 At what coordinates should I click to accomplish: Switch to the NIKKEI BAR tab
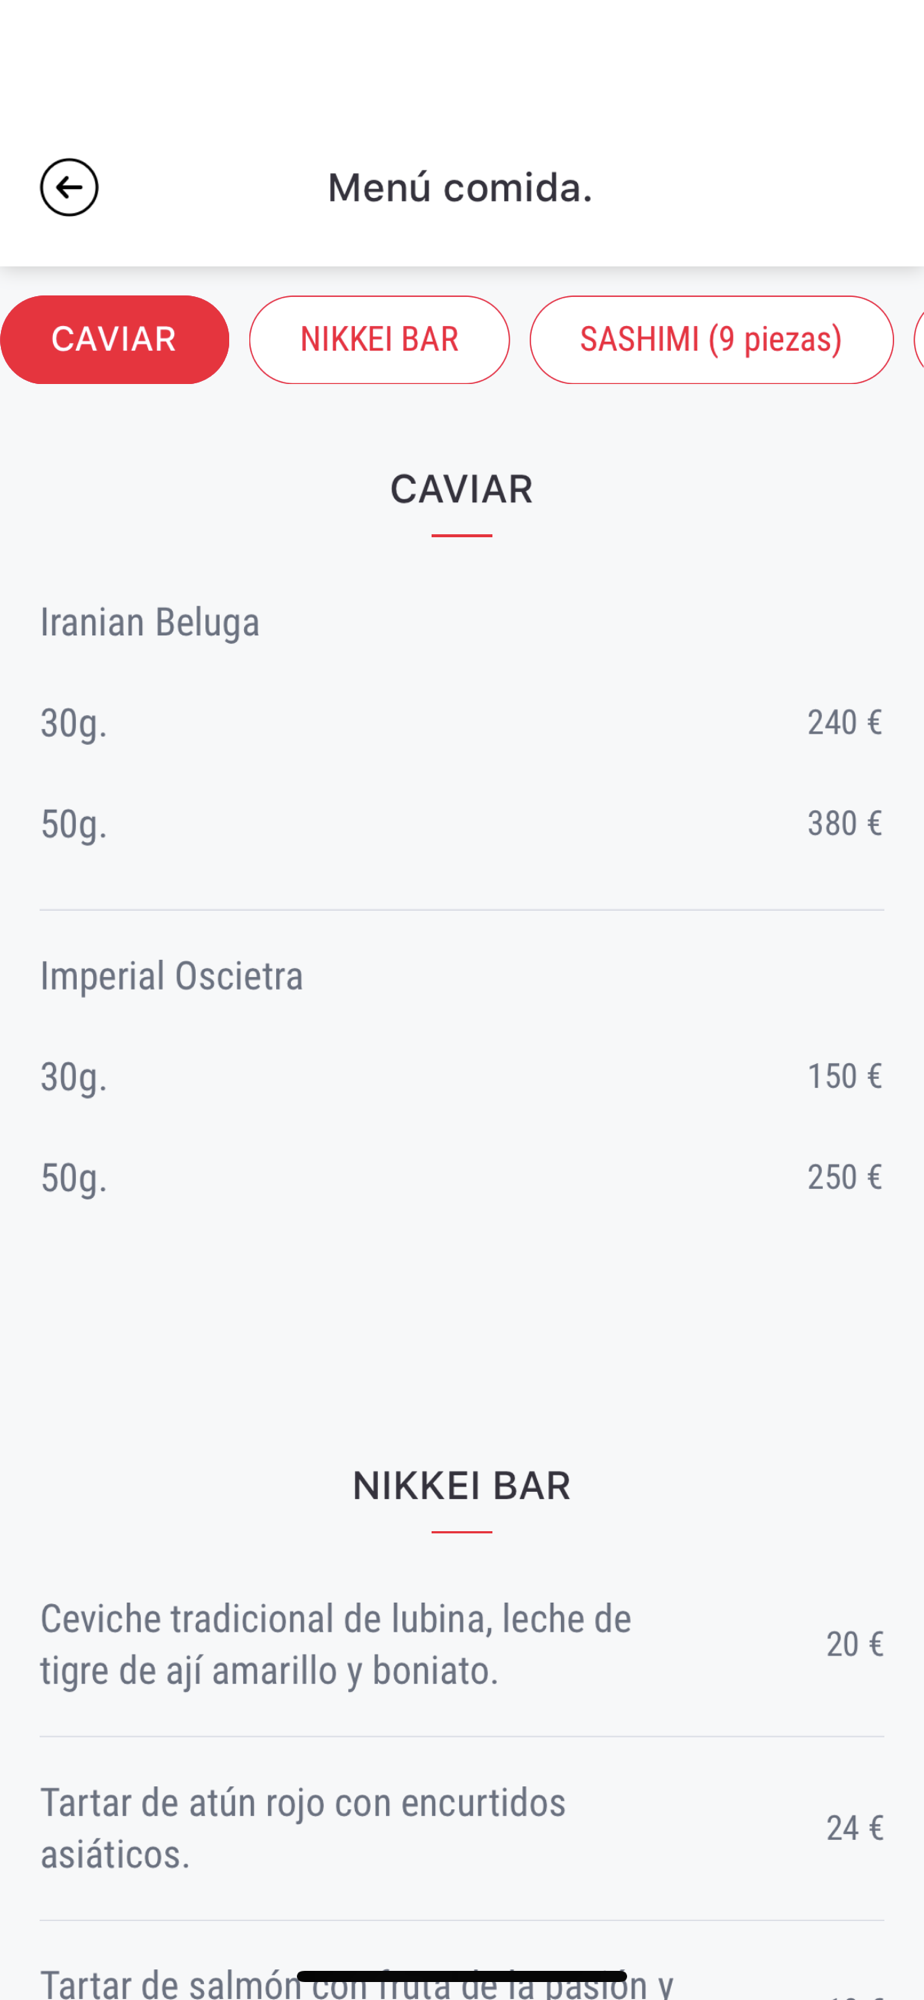click(x=379, y=340)
